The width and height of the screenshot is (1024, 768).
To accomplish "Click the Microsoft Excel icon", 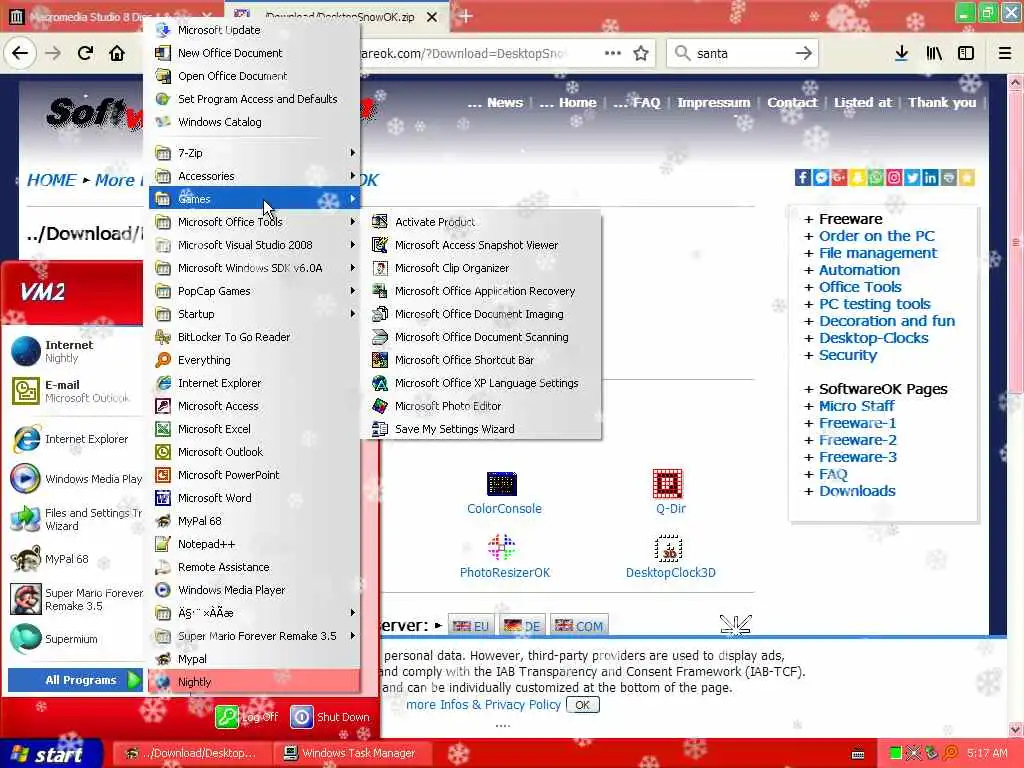I will [x=163, y=429].
